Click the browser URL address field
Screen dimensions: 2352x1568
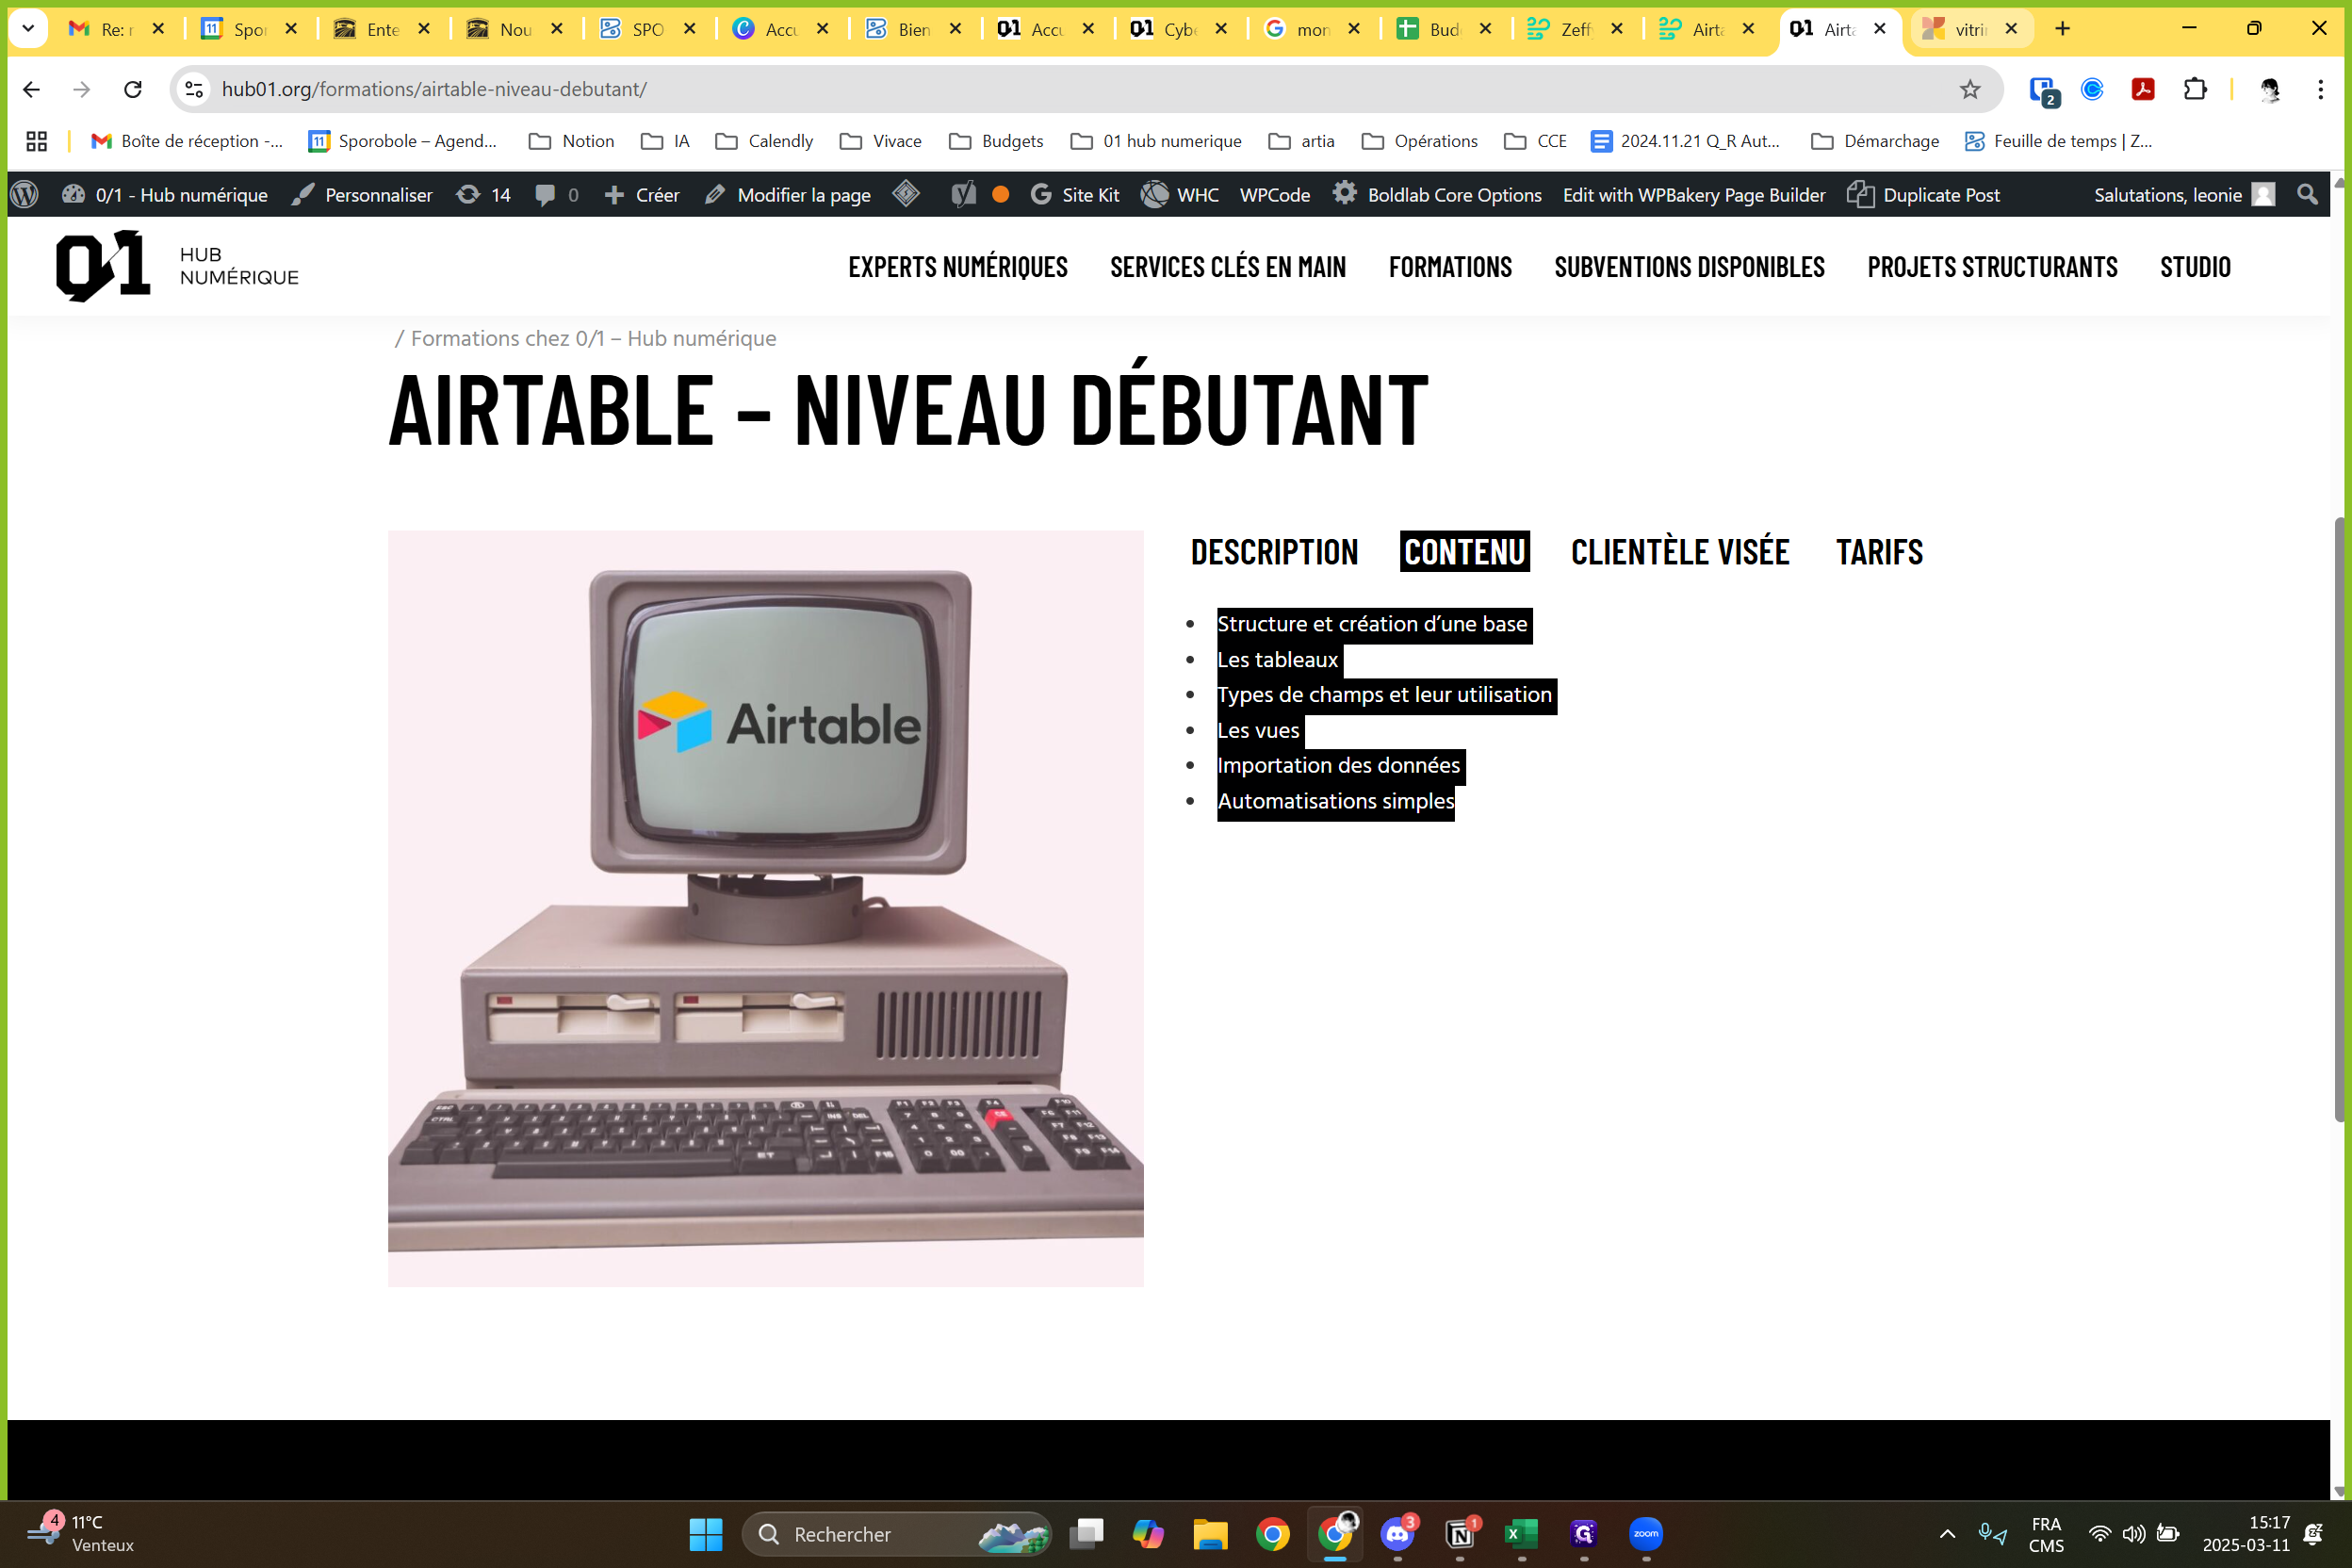tap(1000, 89)
